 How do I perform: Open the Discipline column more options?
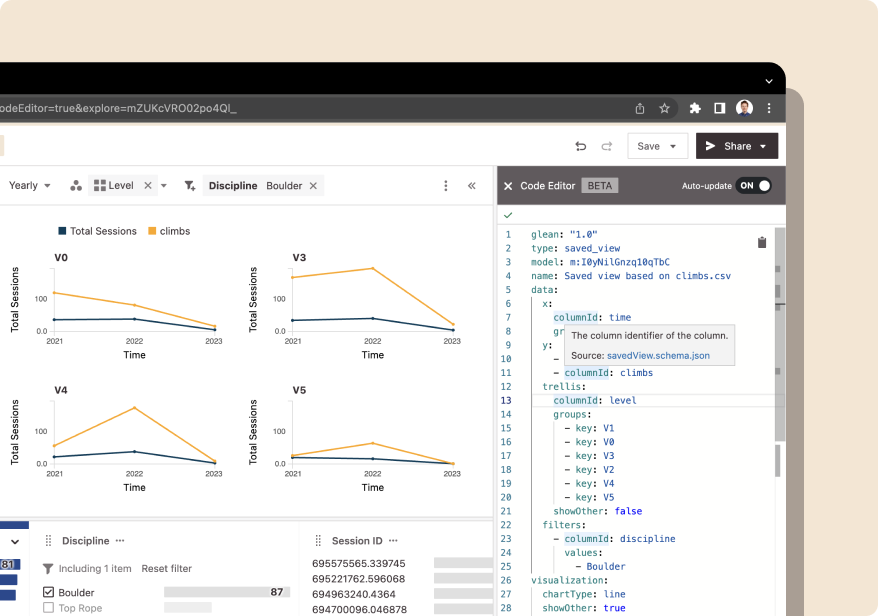click(120, 540)
